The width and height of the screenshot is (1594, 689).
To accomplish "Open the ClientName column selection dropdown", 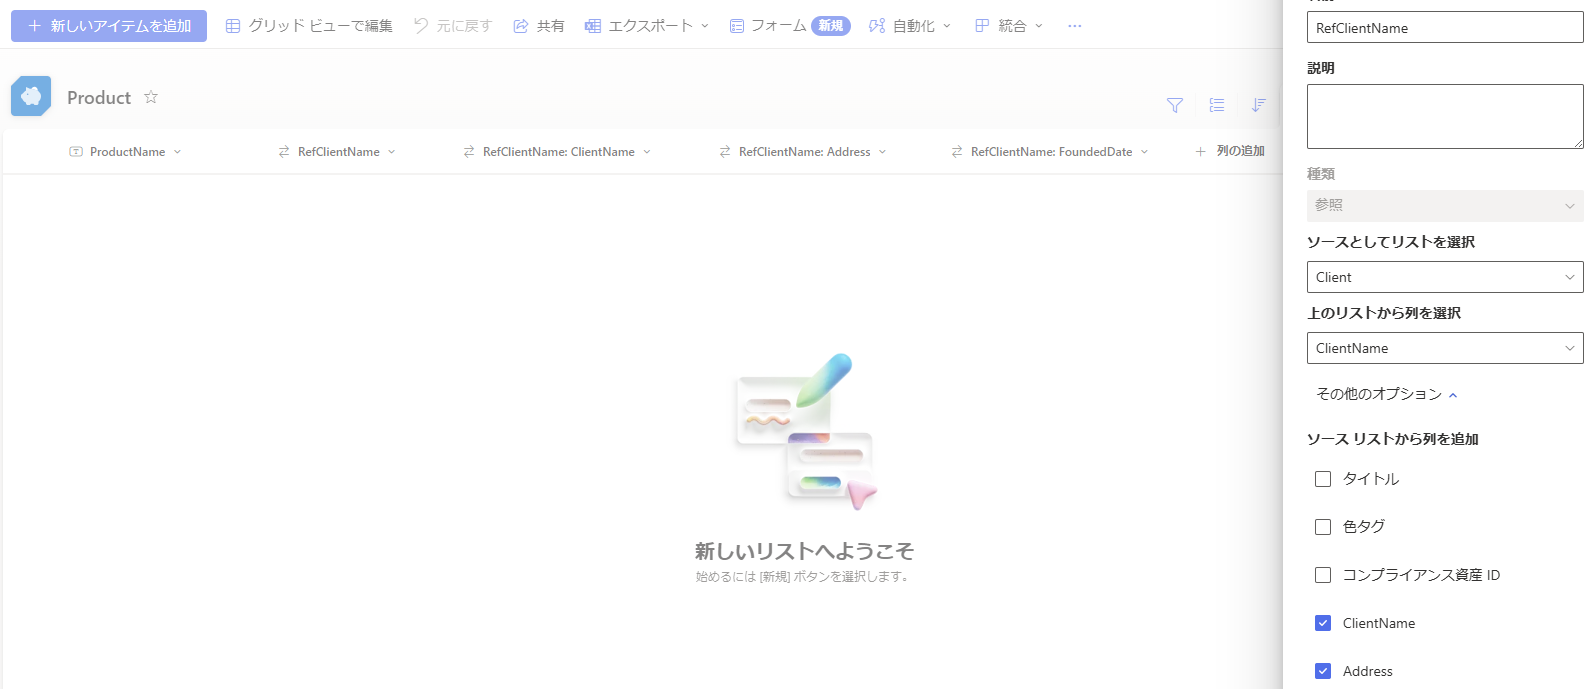I will click(1445, 348).
